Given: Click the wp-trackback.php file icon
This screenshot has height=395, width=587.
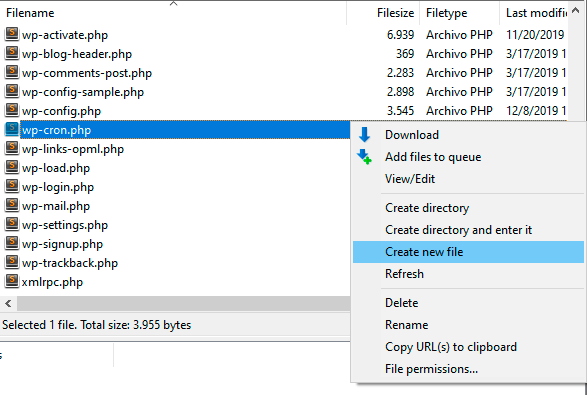Looking at the screenshot, I should 12,263.
